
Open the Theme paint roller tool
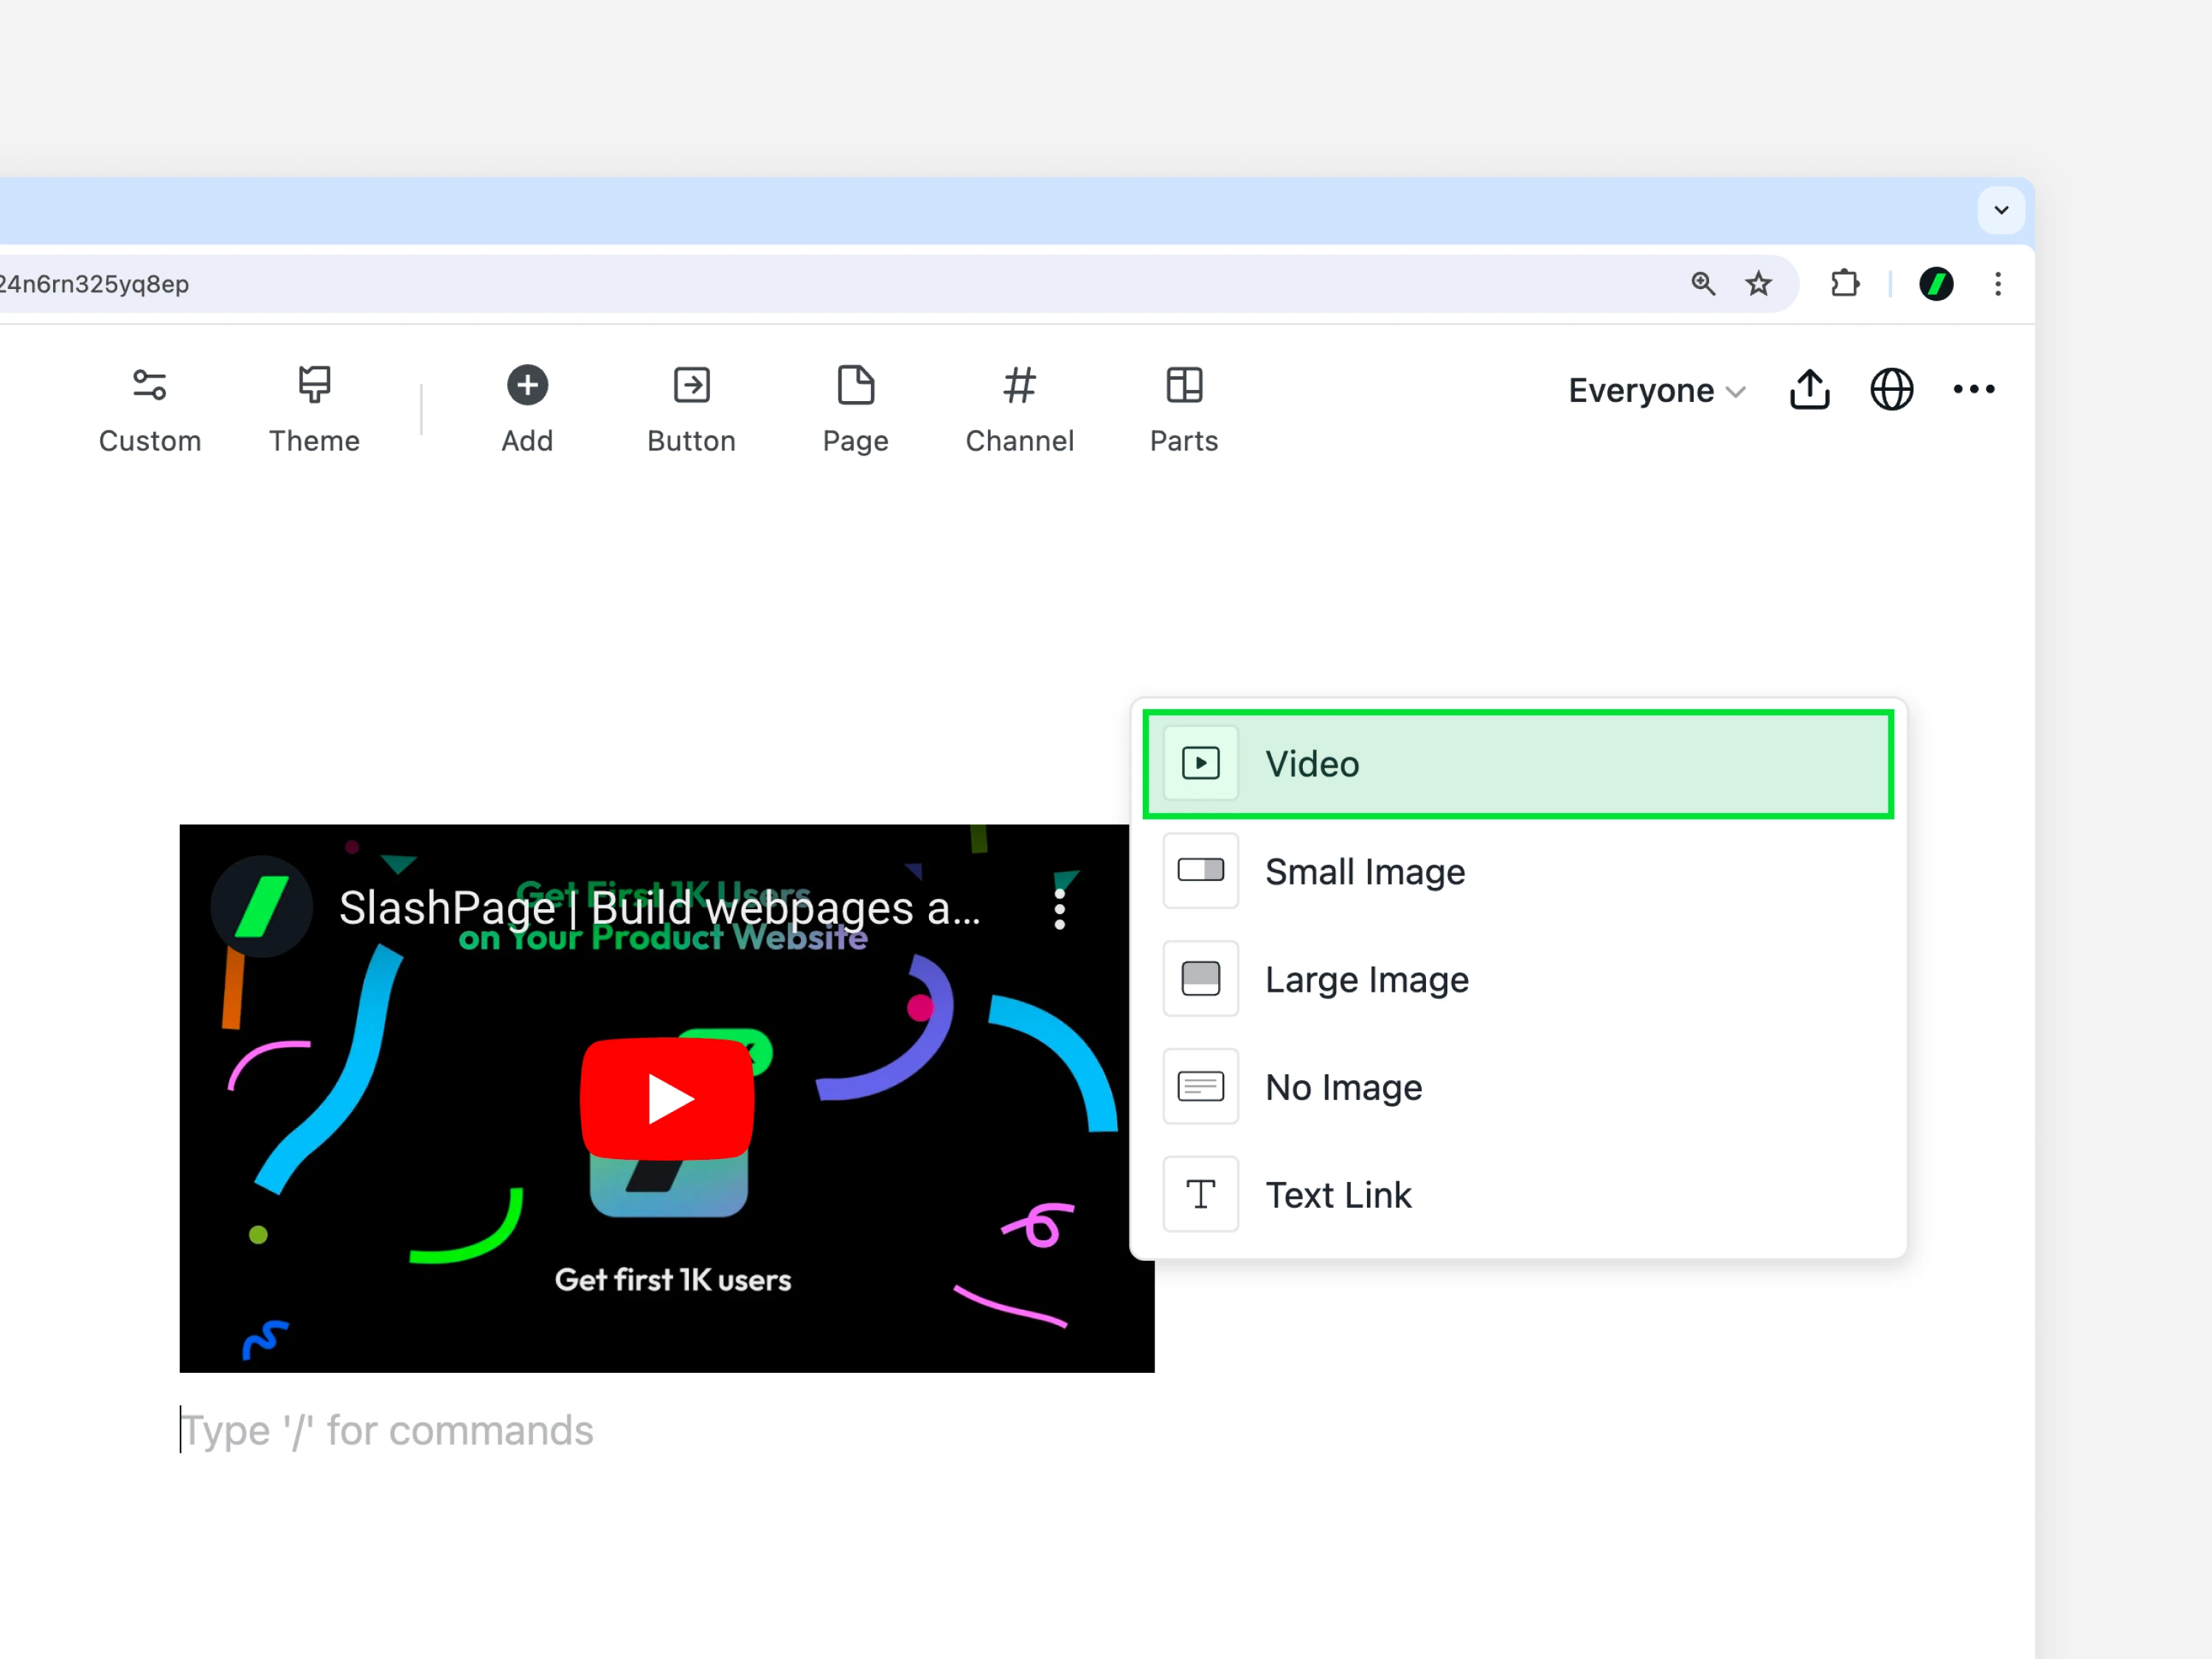314,385
